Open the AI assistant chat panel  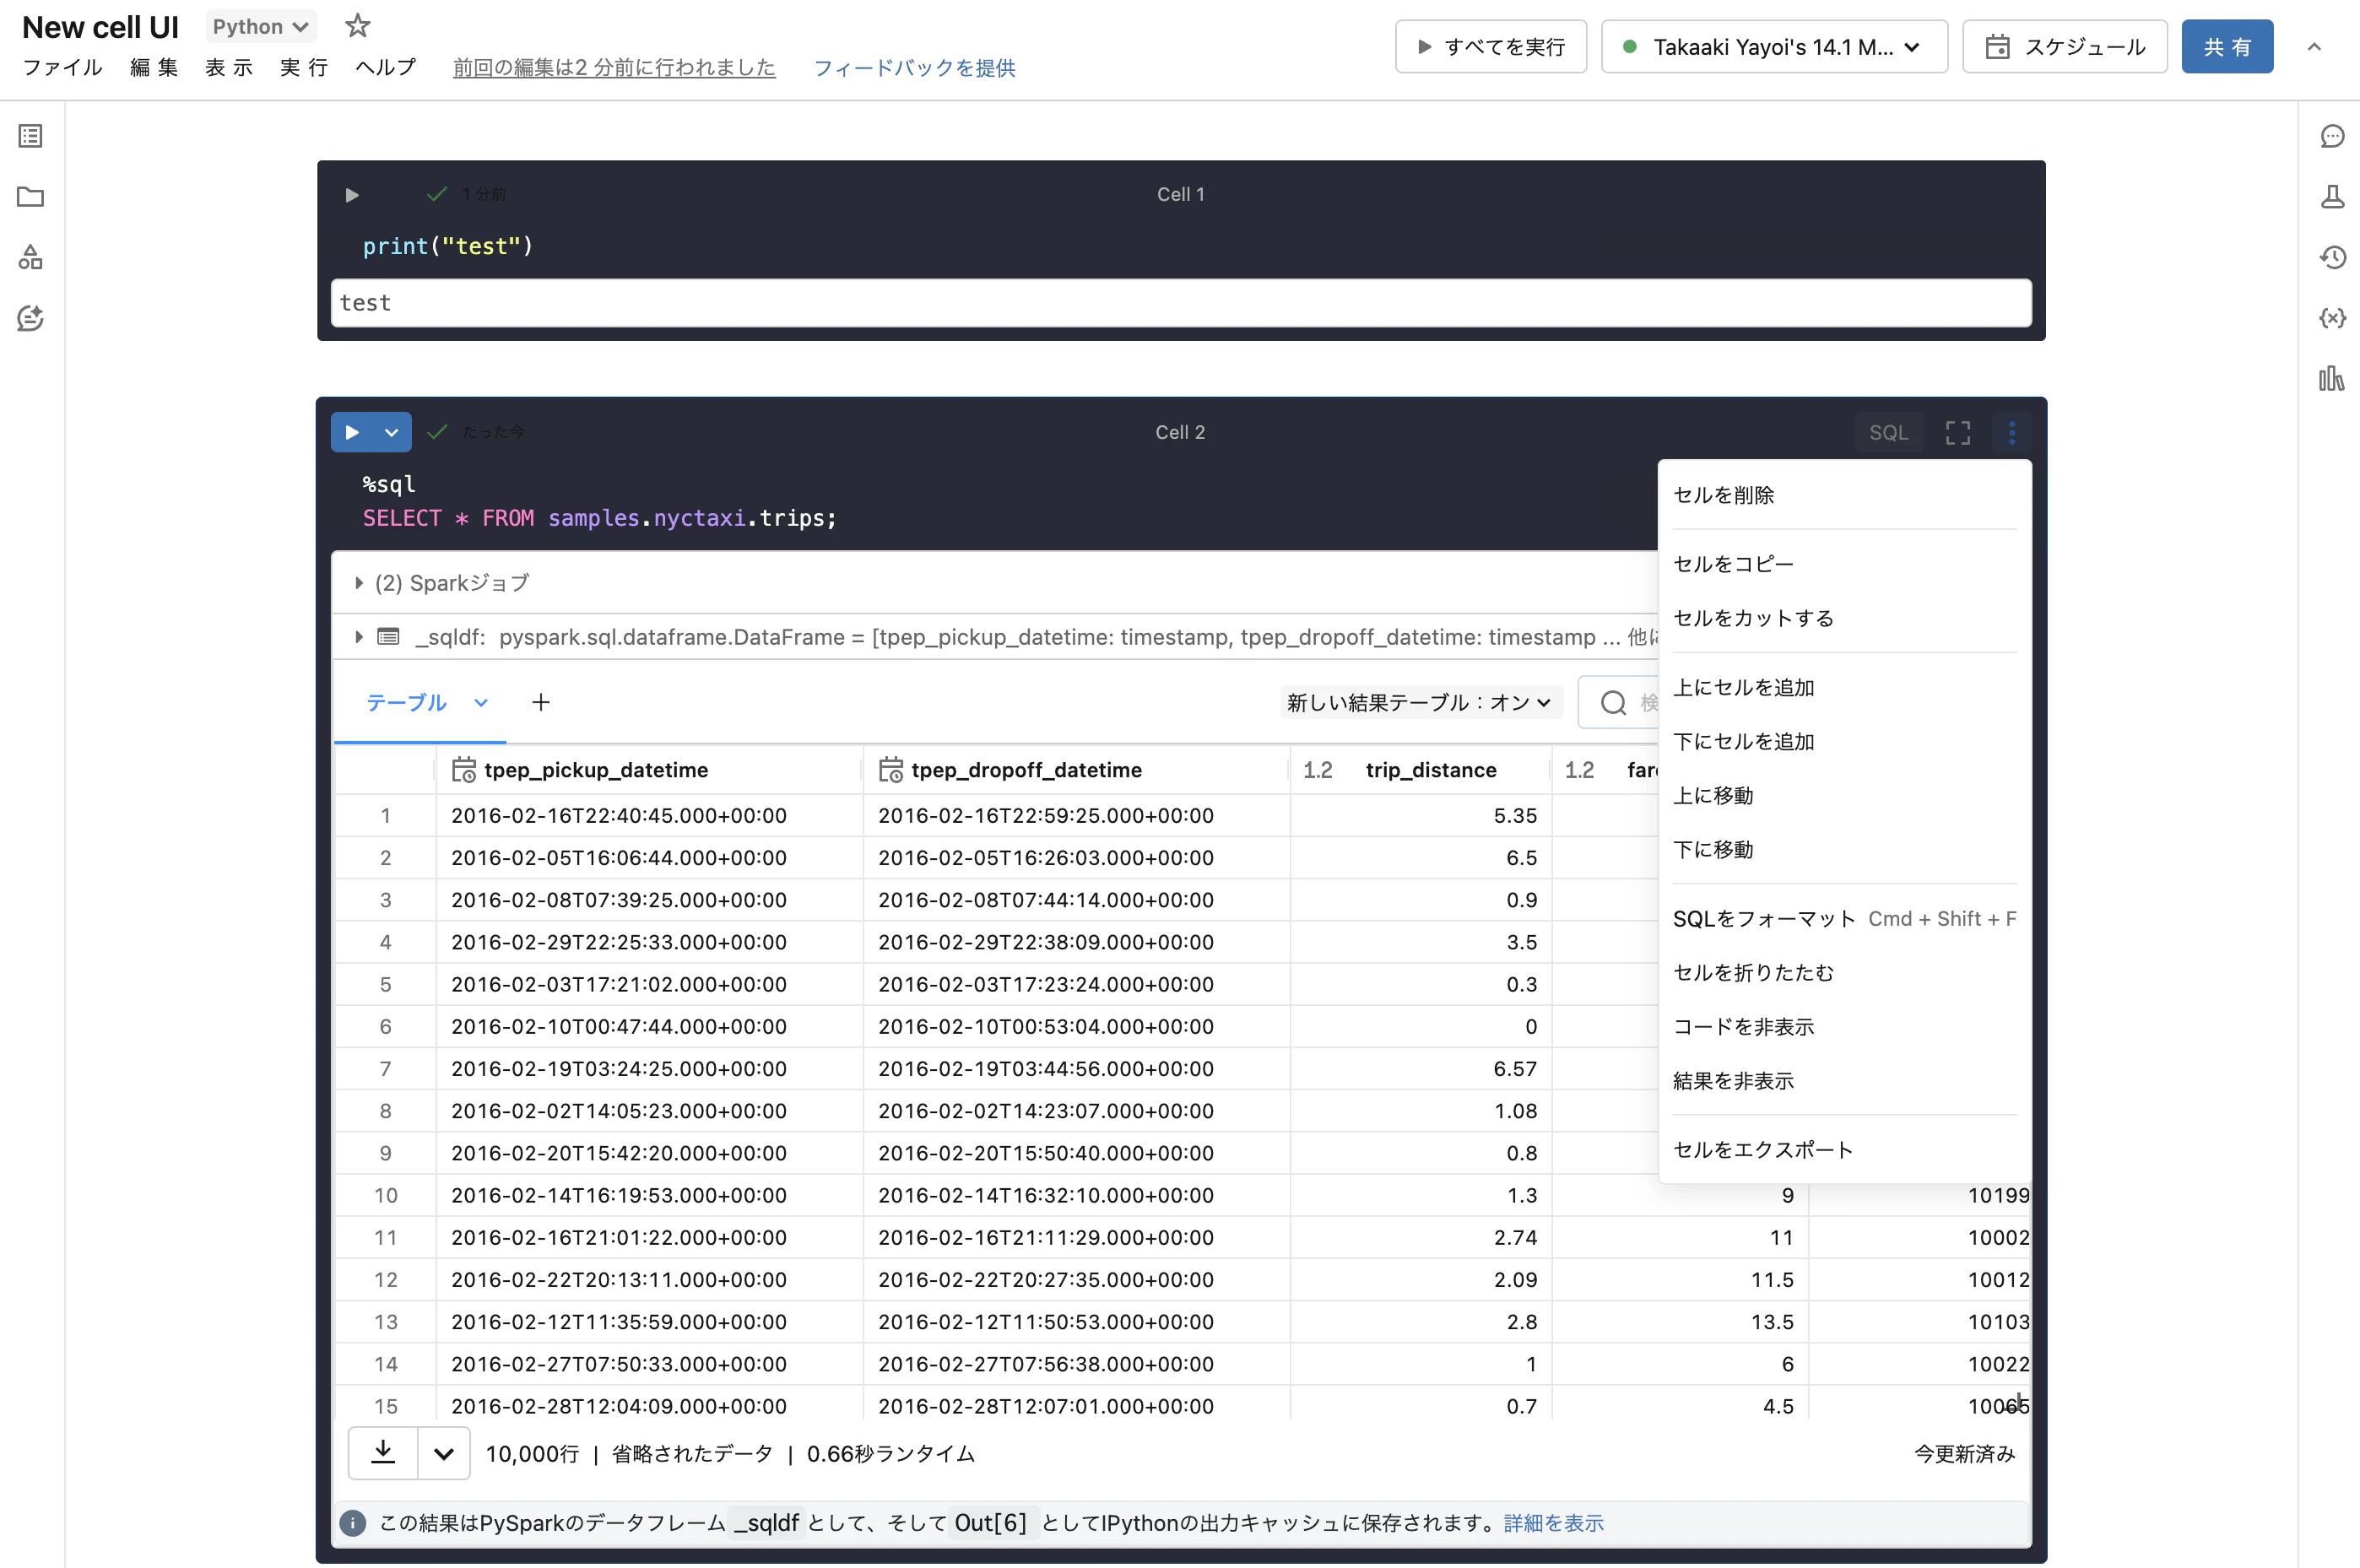click(30, 318)
